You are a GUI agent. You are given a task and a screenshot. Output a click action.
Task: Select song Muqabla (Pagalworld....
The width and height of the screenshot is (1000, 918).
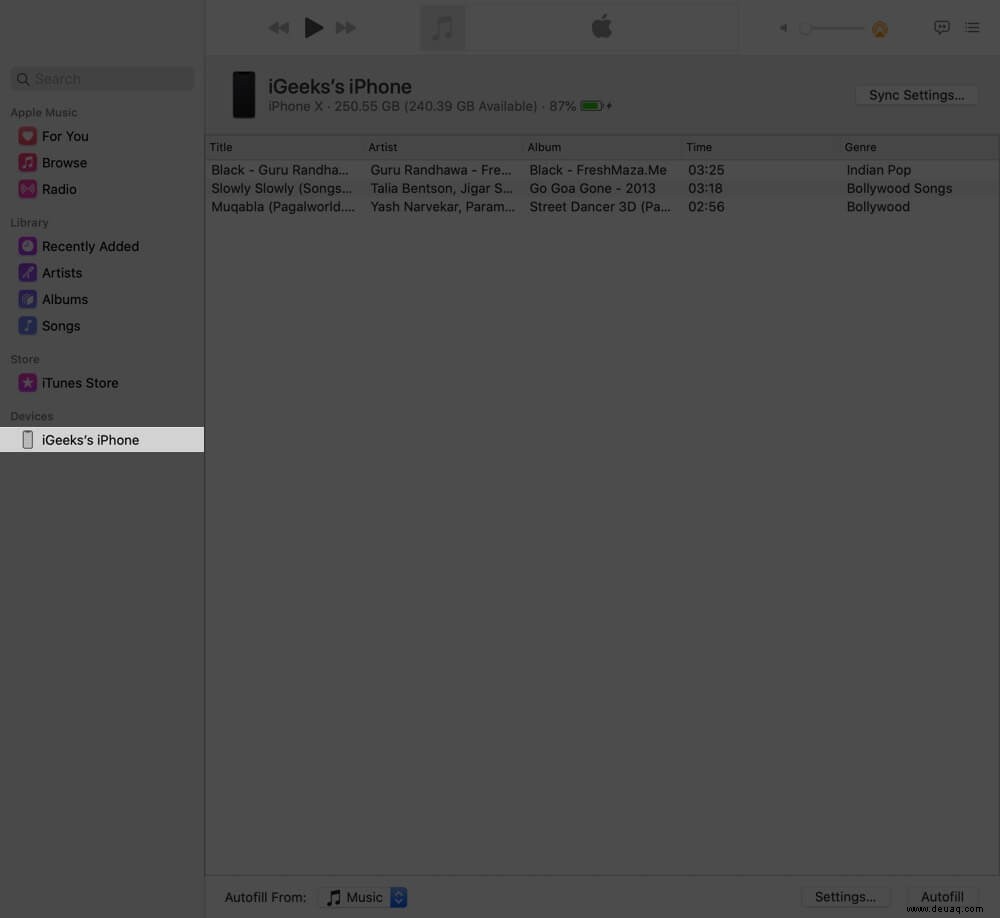[x=283, y=207]
